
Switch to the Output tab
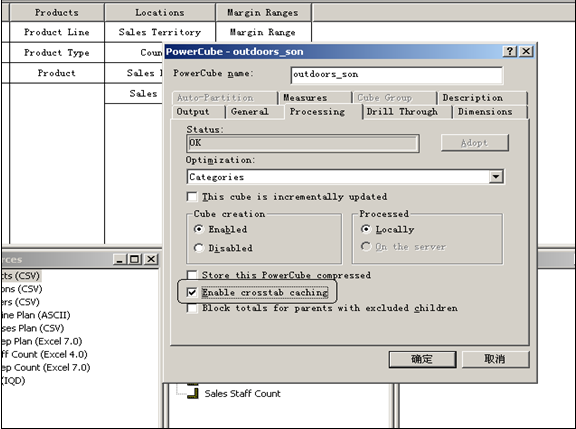point(198,112)
